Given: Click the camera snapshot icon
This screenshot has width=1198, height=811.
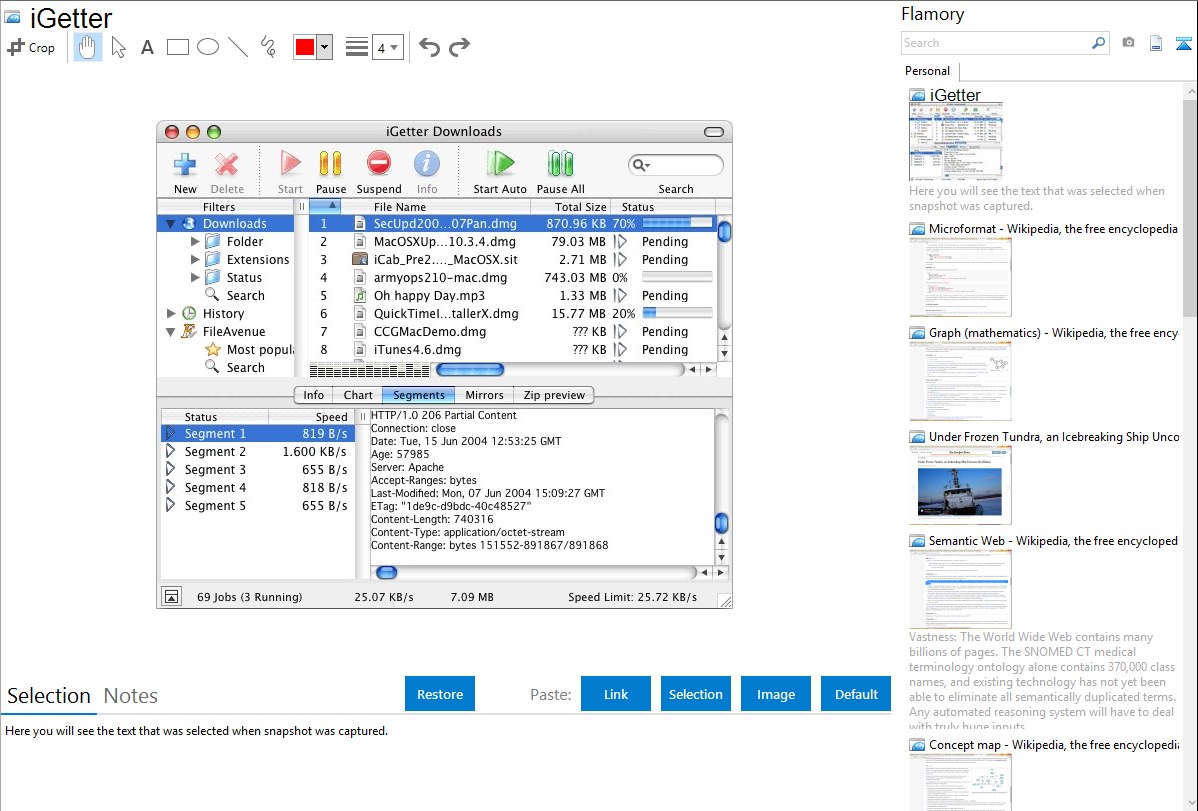Looking at the screenshot, I should point(1128,43).
